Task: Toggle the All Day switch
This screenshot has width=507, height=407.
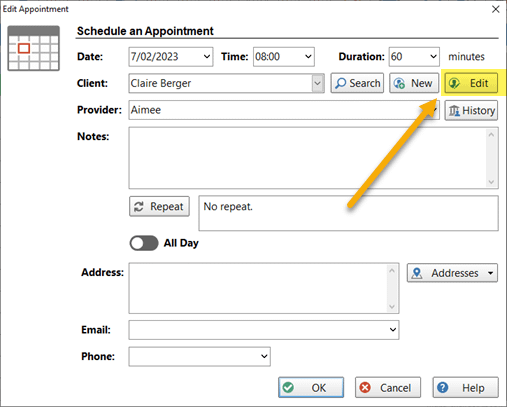Action: click(x=144, y=243)
